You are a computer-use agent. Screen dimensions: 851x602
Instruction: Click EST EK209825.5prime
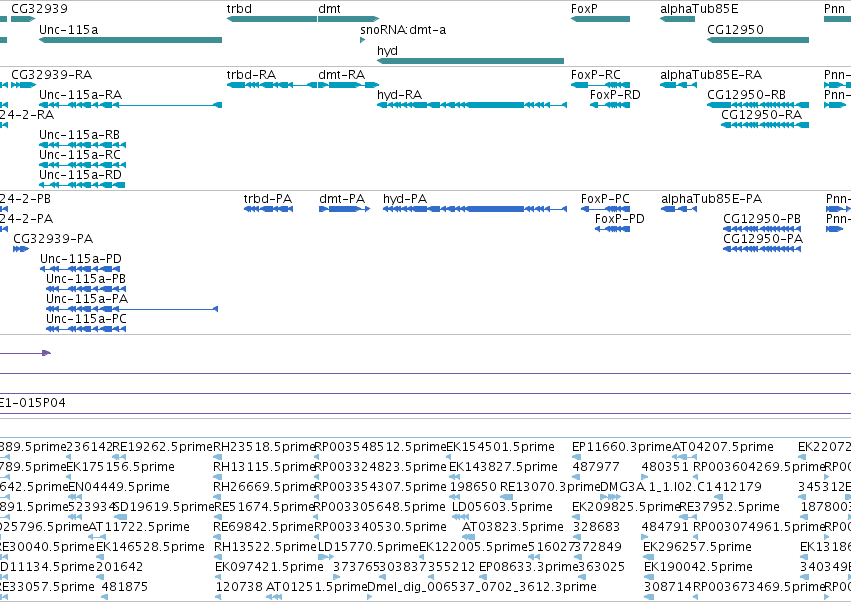(x=626, y=507)
